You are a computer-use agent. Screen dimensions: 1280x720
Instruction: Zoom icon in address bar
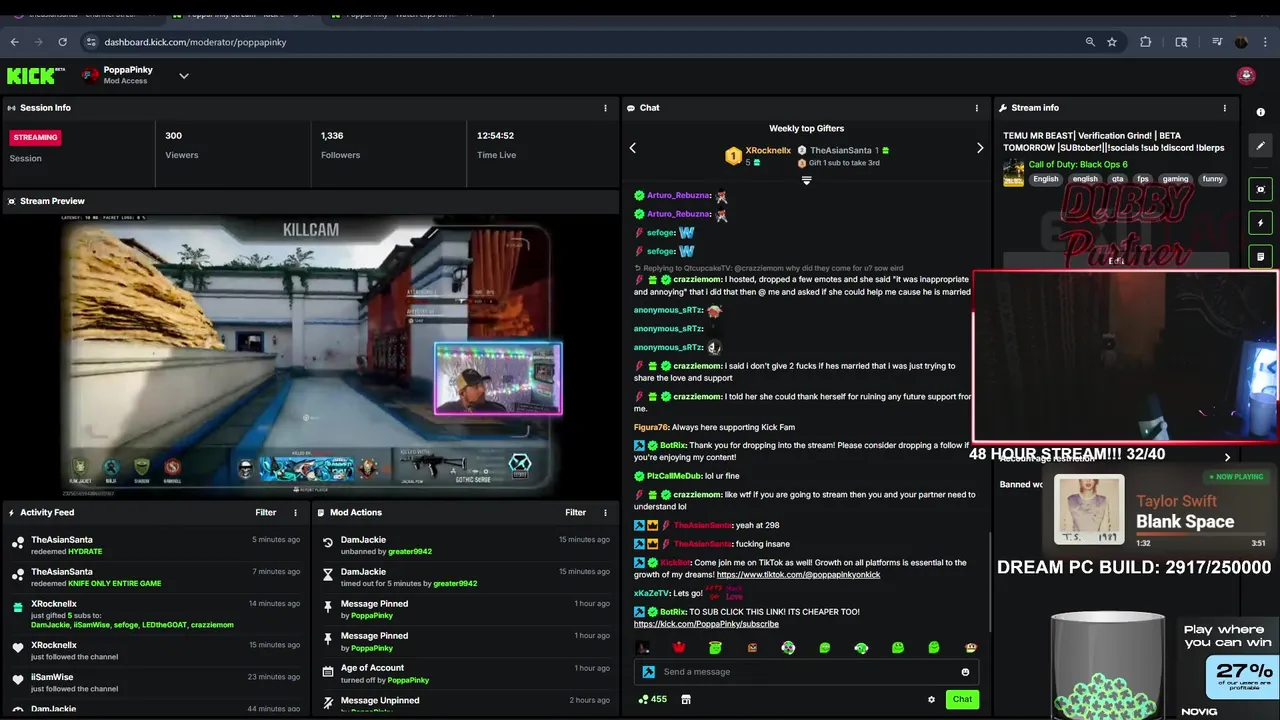(1090, 42)
